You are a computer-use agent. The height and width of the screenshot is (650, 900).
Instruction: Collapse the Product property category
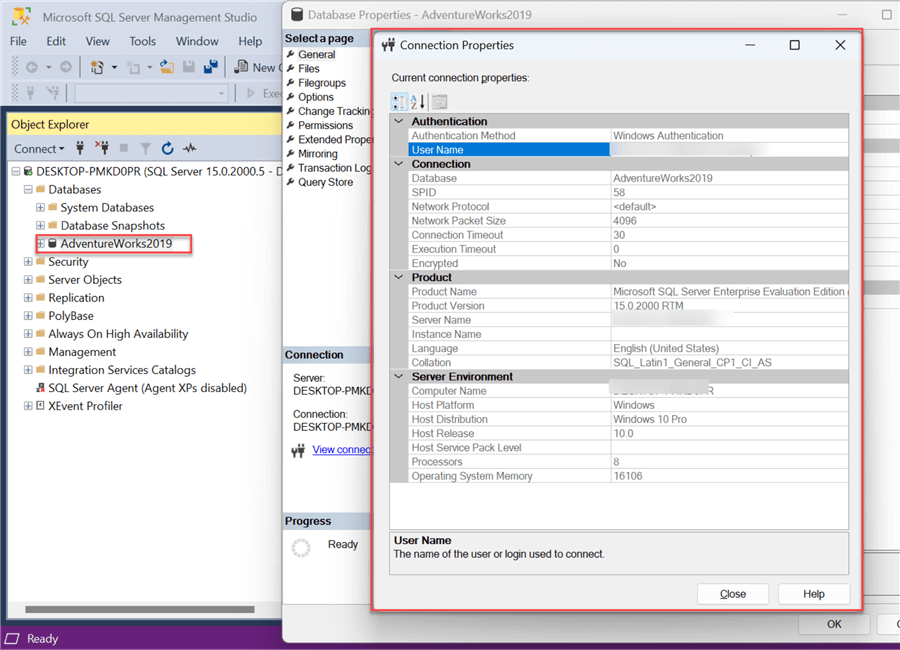click(x=399, y=277)
